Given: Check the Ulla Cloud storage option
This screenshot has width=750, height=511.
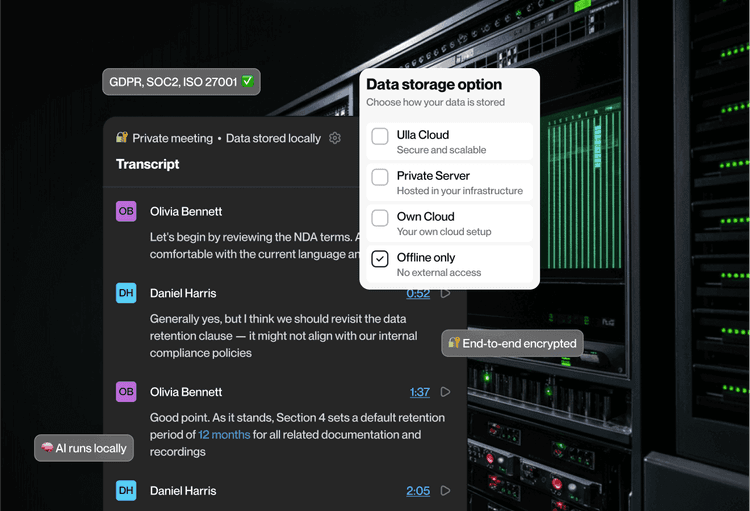Looking at the screenshot, I should click(380, 136).
